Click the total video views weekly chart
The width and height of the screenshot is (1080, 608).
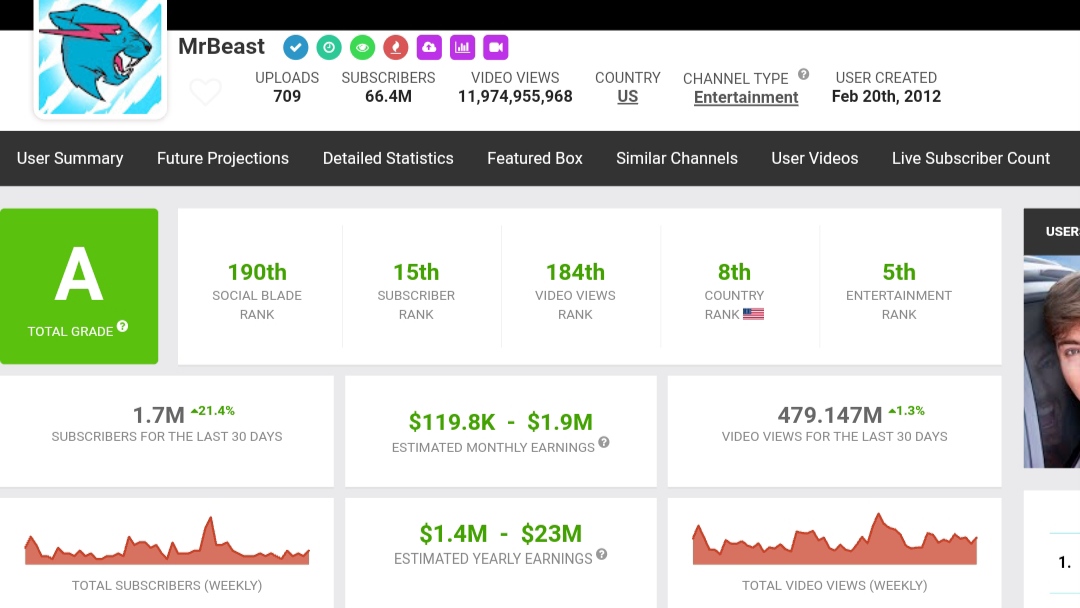pos(835,539)
